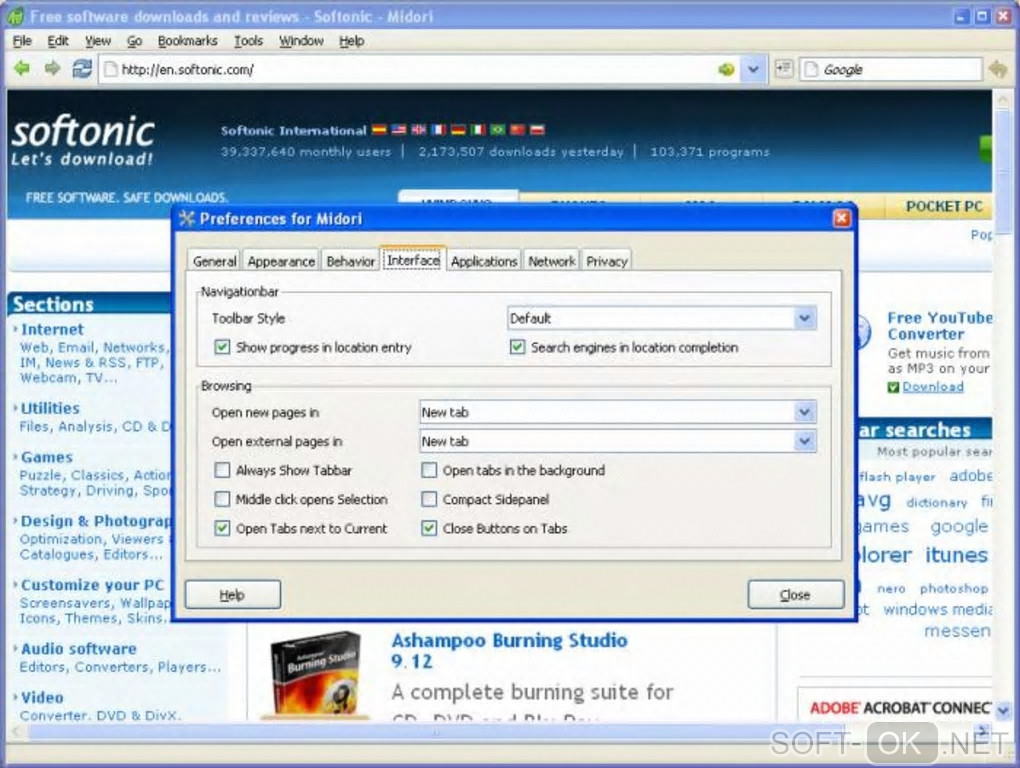The image size is (1020, 768).
Task: Enable Always Show Tabbar
Action: pos(222,470)
